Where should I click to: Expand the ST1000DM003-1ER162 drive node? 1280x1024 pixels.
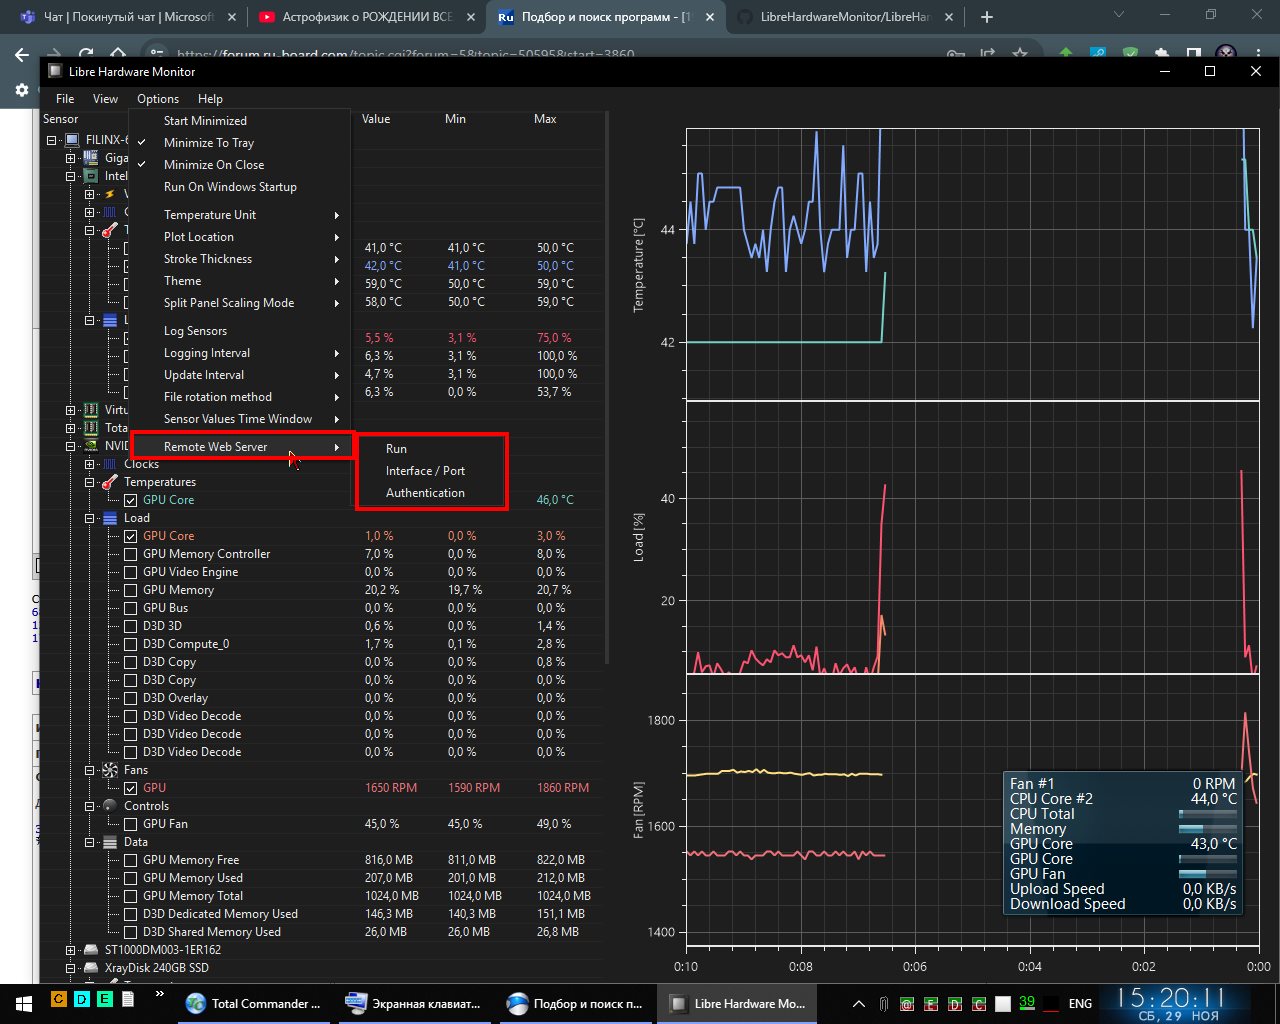pyautogui.click(x=70, y=950)
